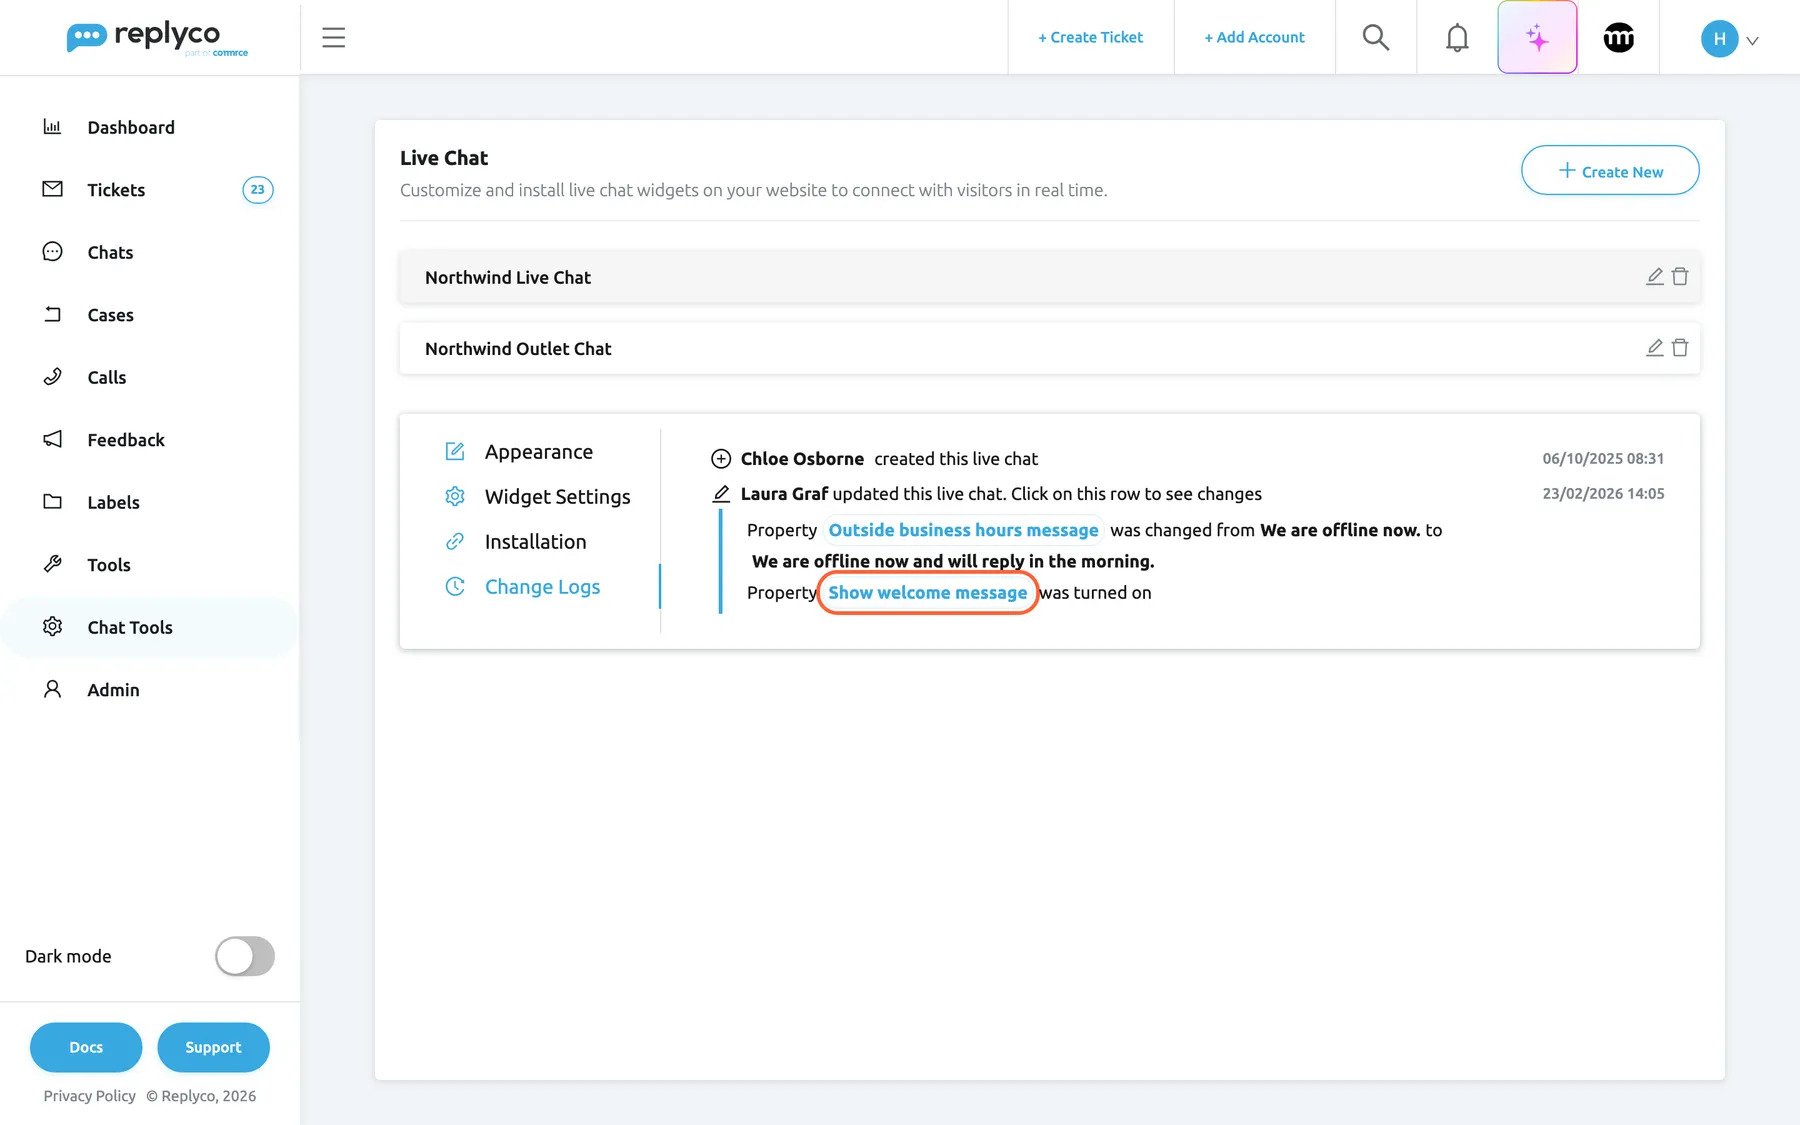This screenshot has width=1800, height=1125.
Task: Expand the user account dropdown arrow
Action: [x=1752, y=41]
